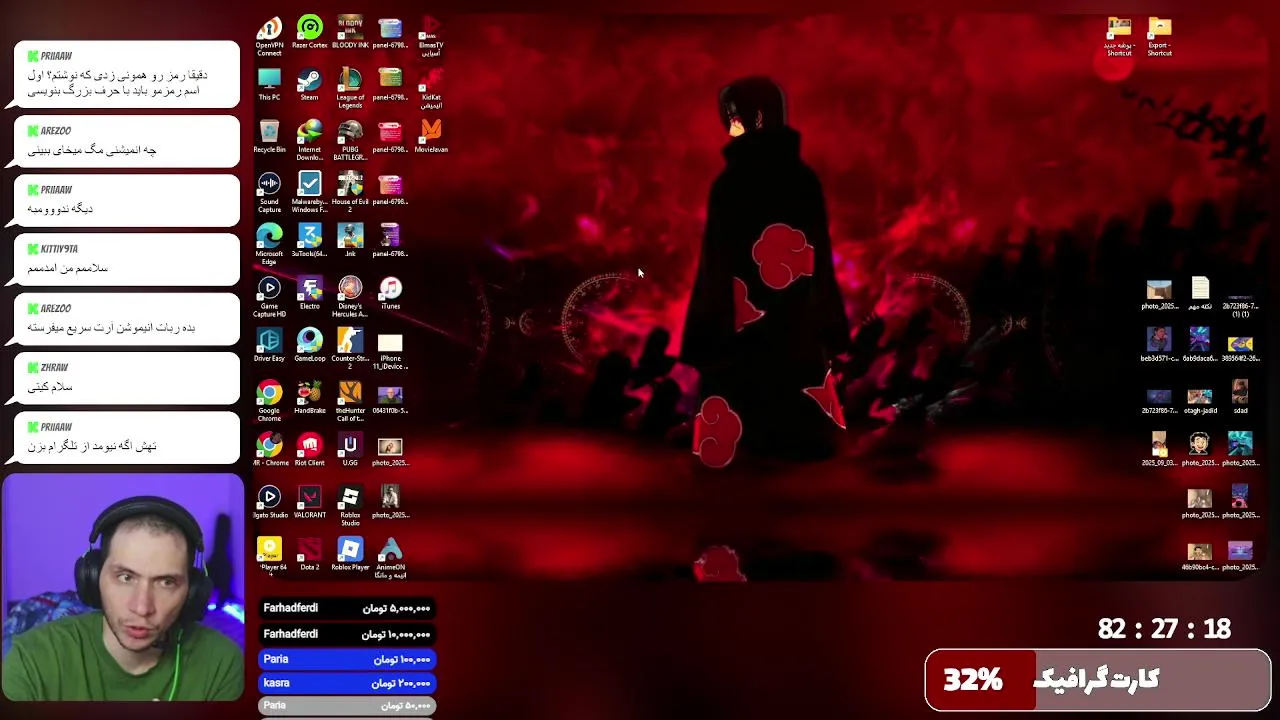Select the AnimeON desktop icon
This screenshot has width=1280, height=720.
coord(390,558)
